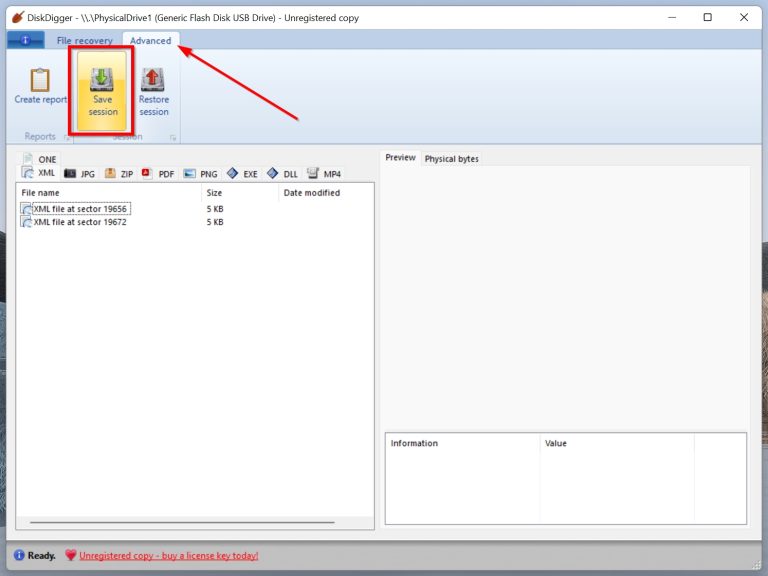Open the Physical bytes tab
768x576 pixels.
pos(451,159)
